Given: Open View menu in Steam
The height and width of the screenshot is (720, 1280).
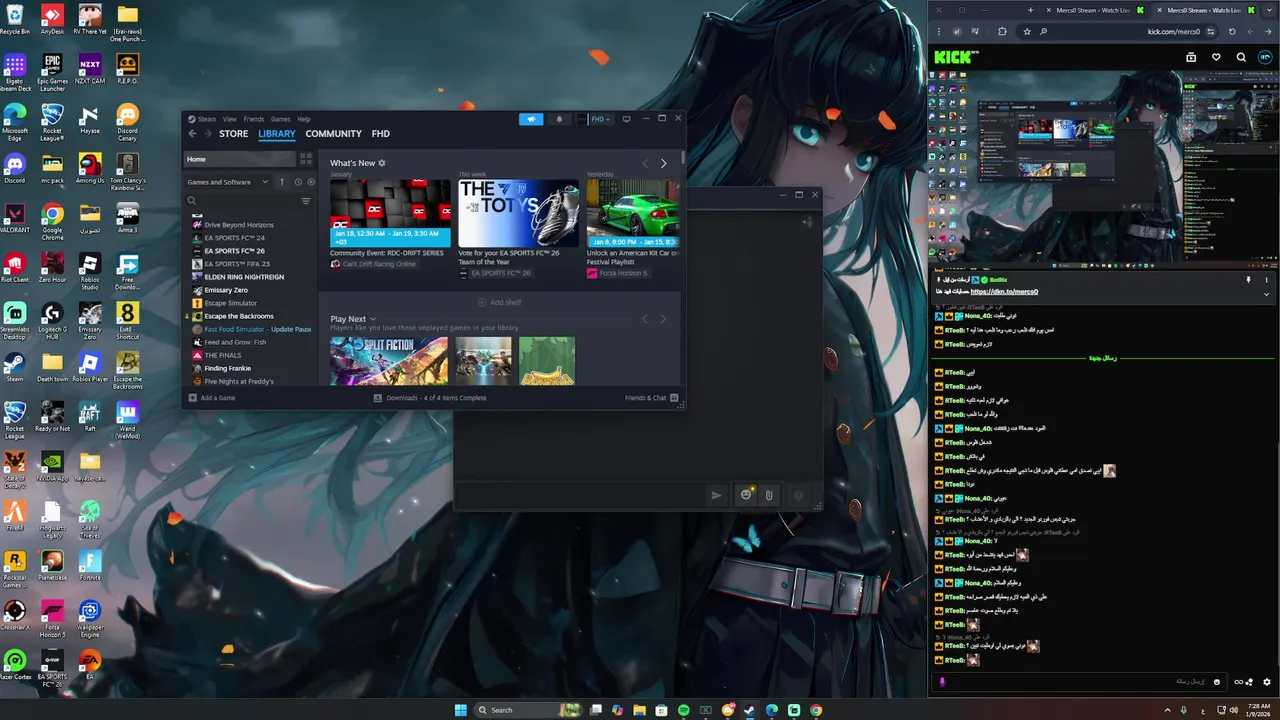Looking at the screenshot, I should click(x=229, y=119).
